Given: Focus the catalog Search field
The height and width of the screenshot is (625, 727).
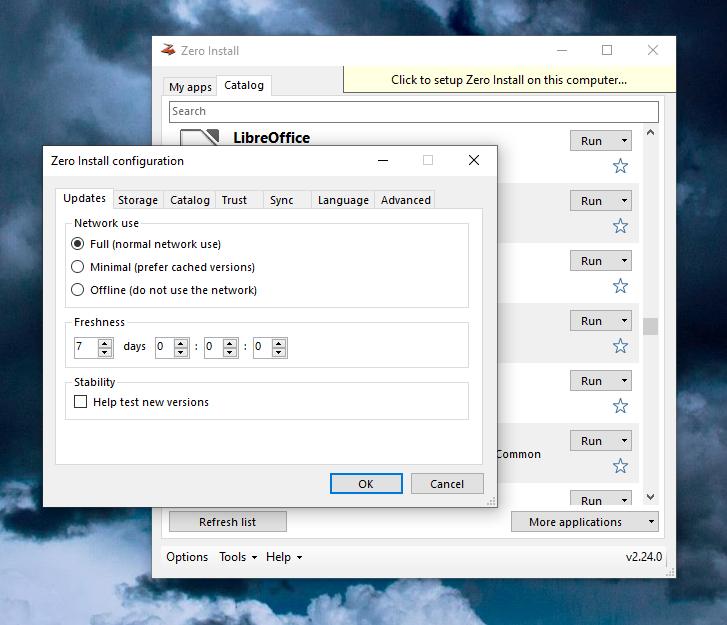Looking at the screenshot, I should (x=414, y=111).
